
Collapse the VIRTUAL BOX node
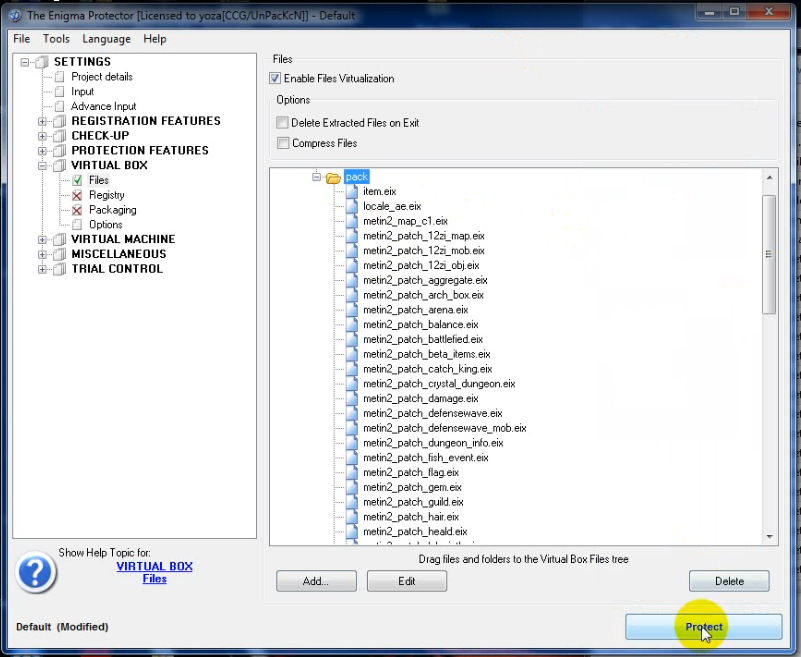[x=42, y=166]
